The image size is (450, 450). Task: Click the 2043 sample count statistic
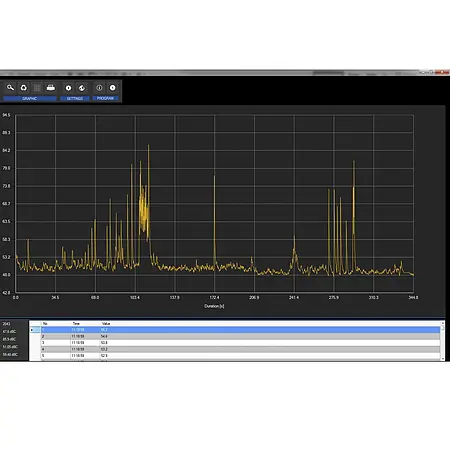coord(6,324)
